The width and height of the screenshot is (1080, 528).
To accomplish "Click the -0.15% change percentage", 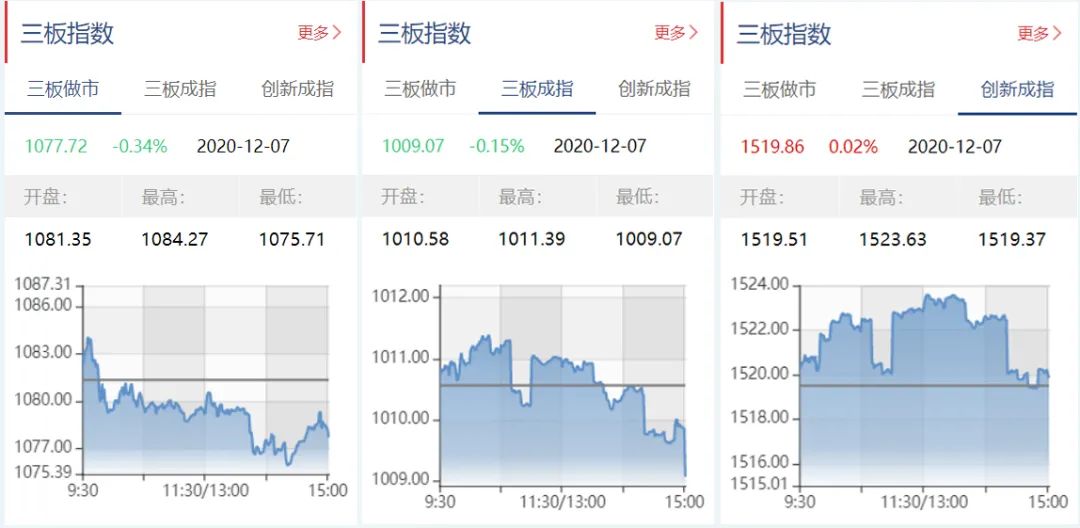I will coord(497,146).
